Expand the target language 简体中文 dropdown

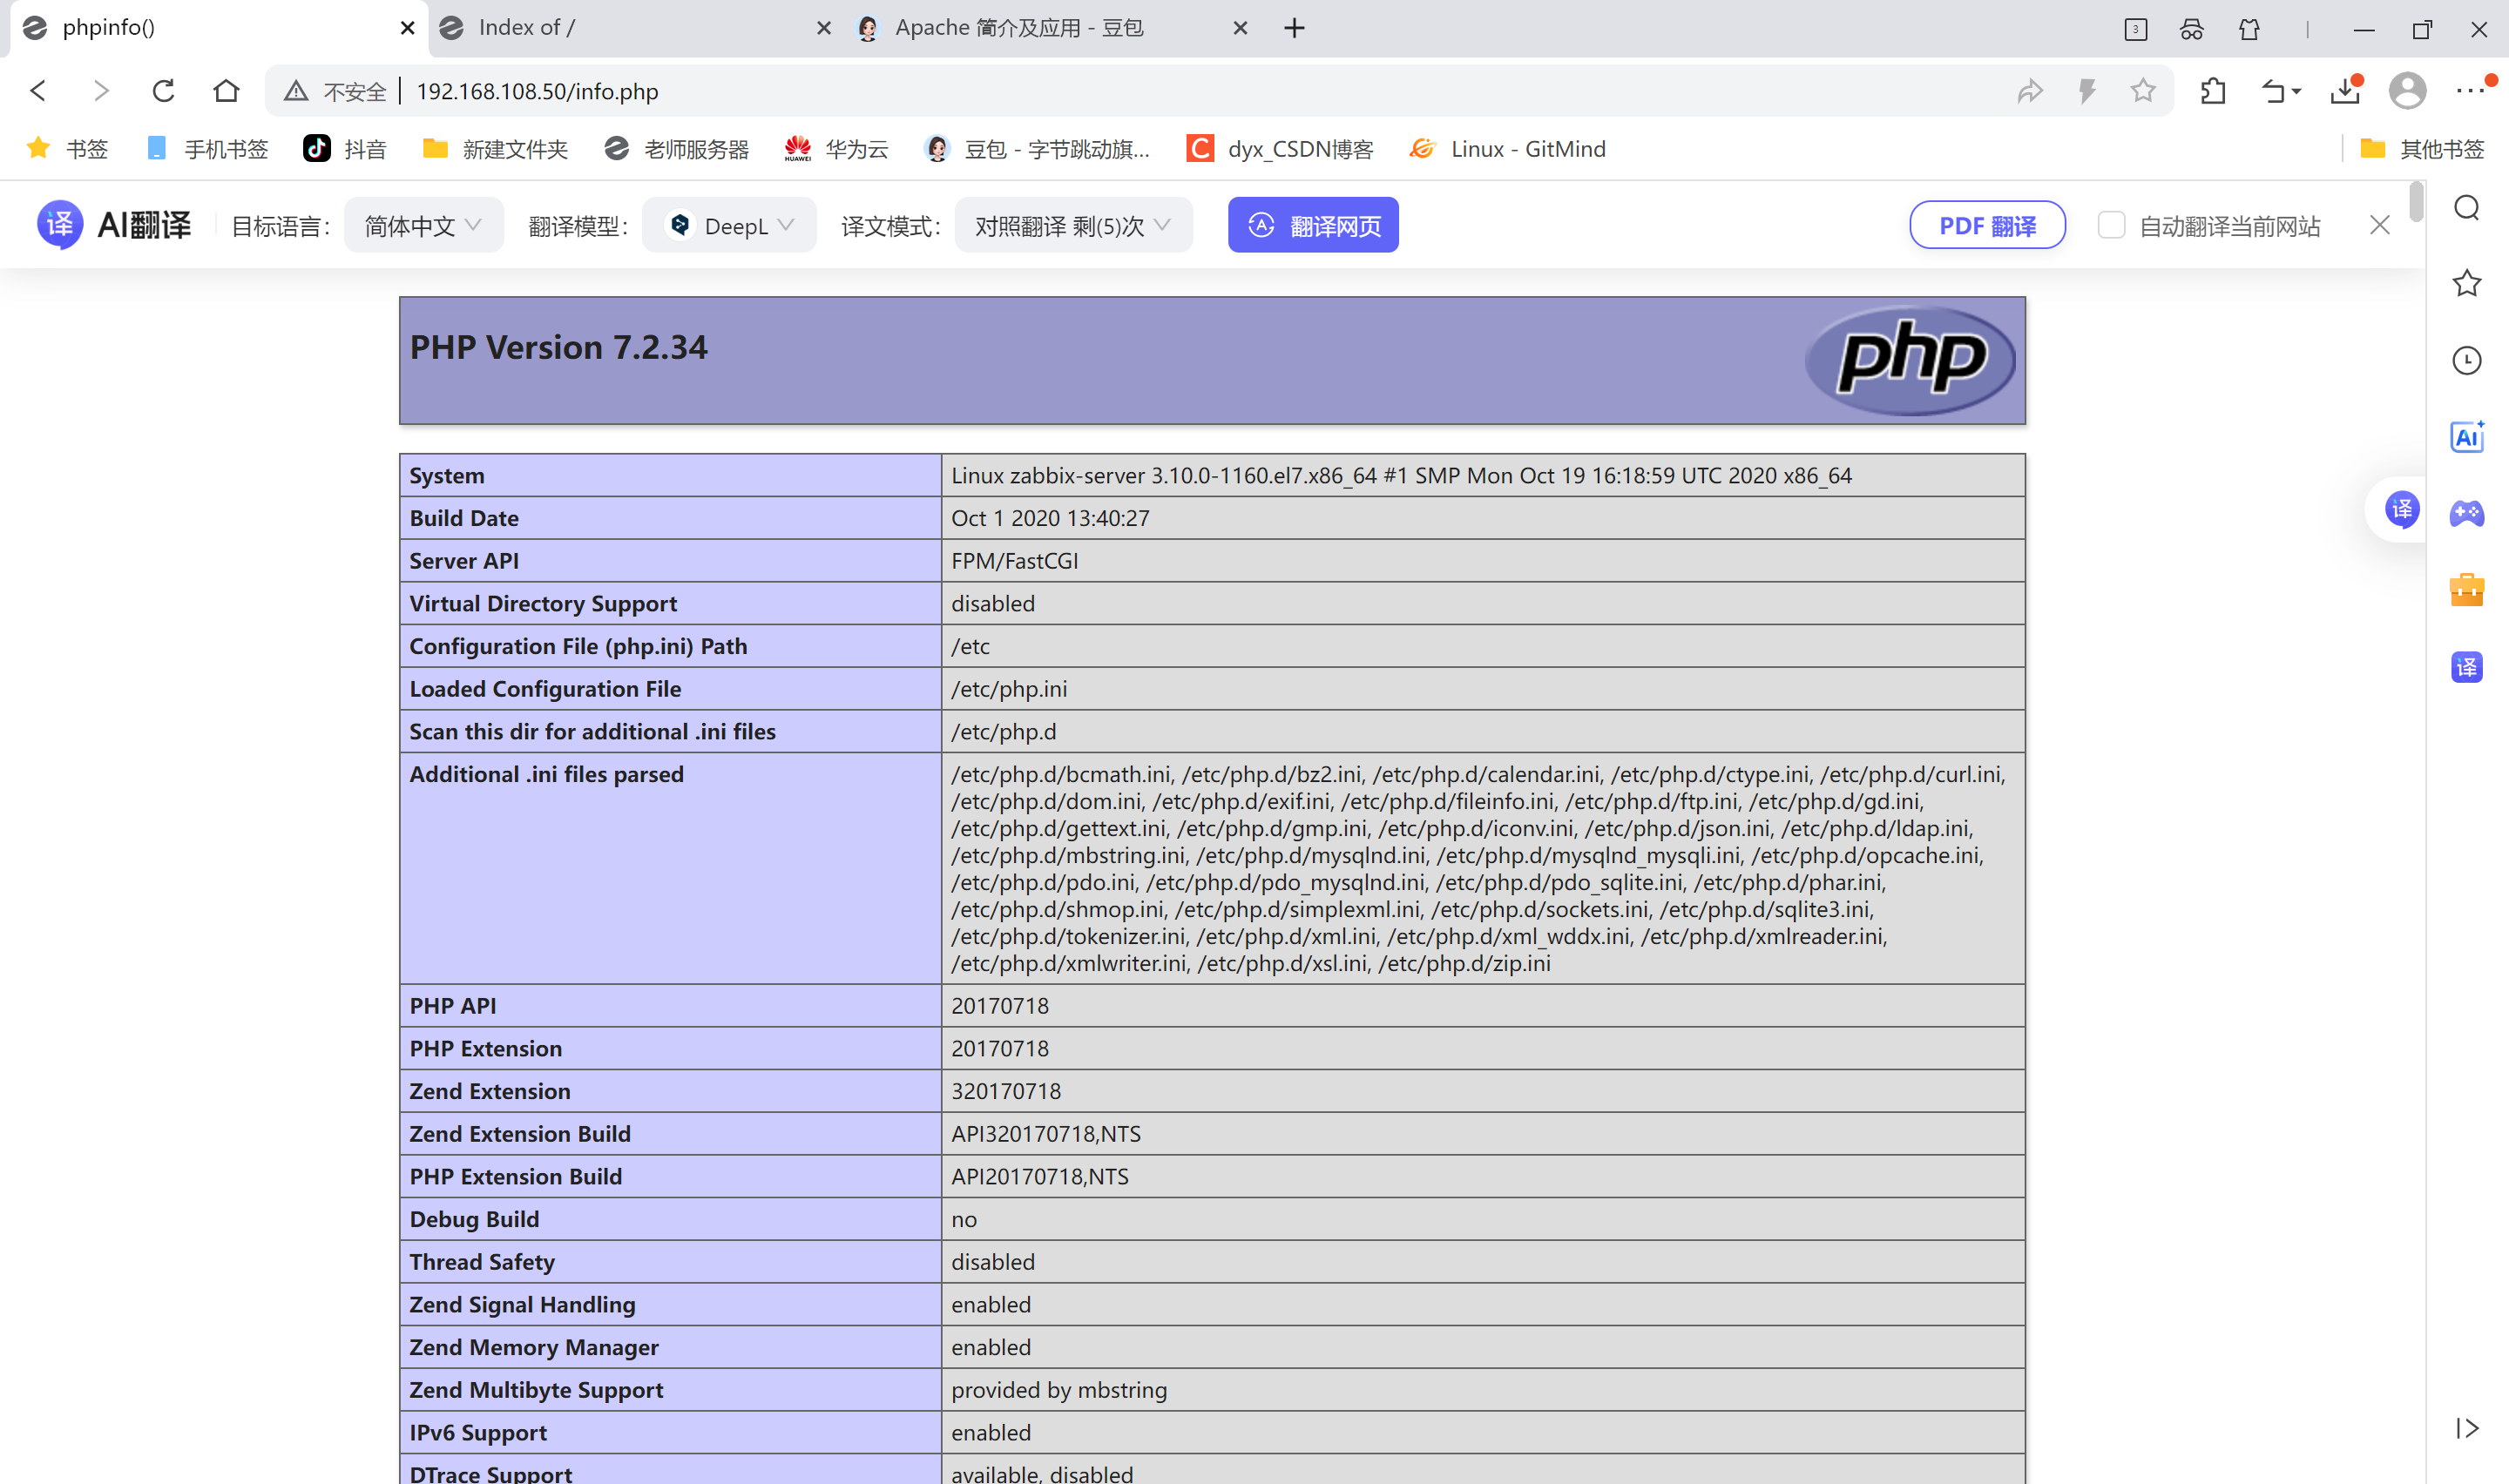point(423,226)
